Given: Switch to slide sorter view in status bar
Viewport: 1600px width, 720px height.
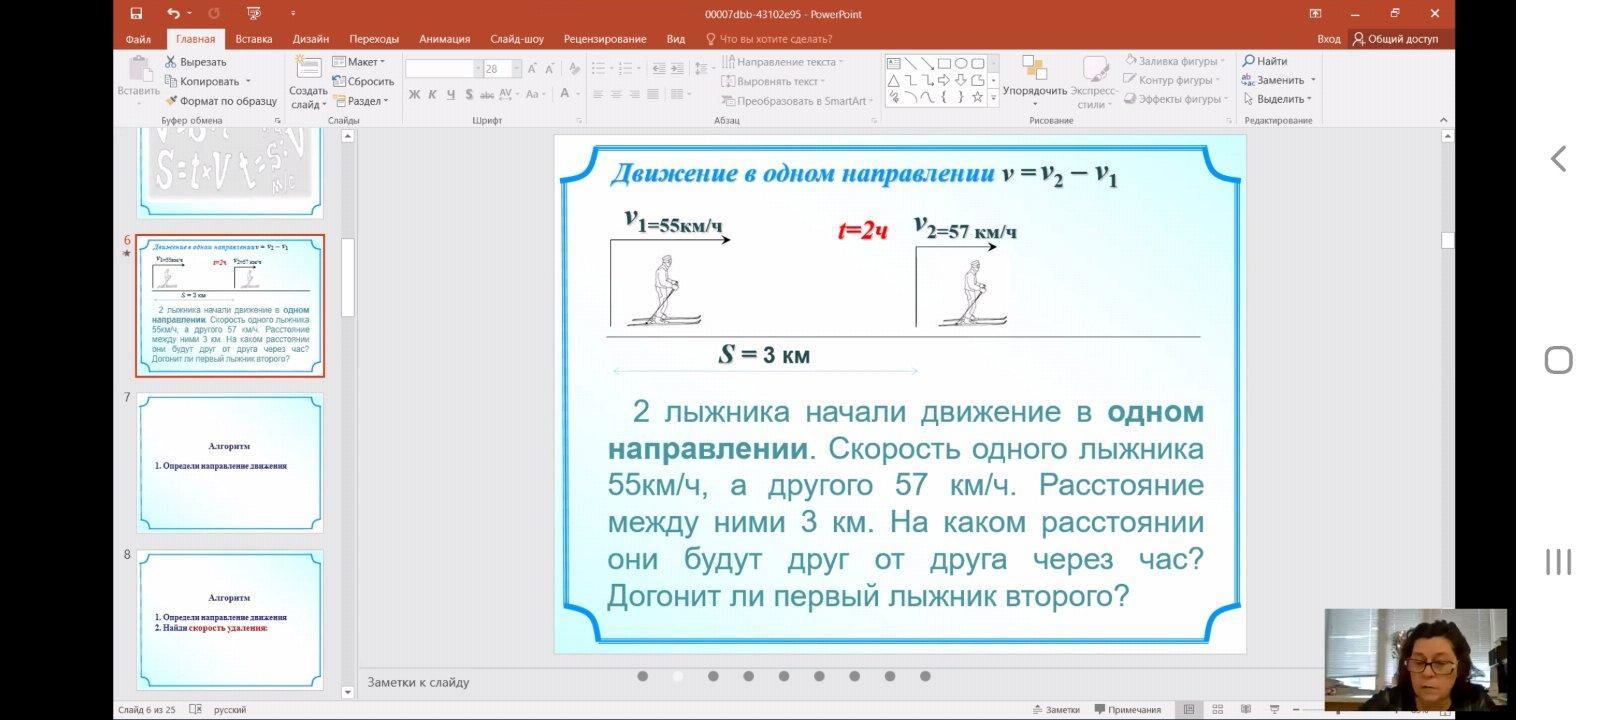Looking at the screenshot, I should tap(1217, 710).
